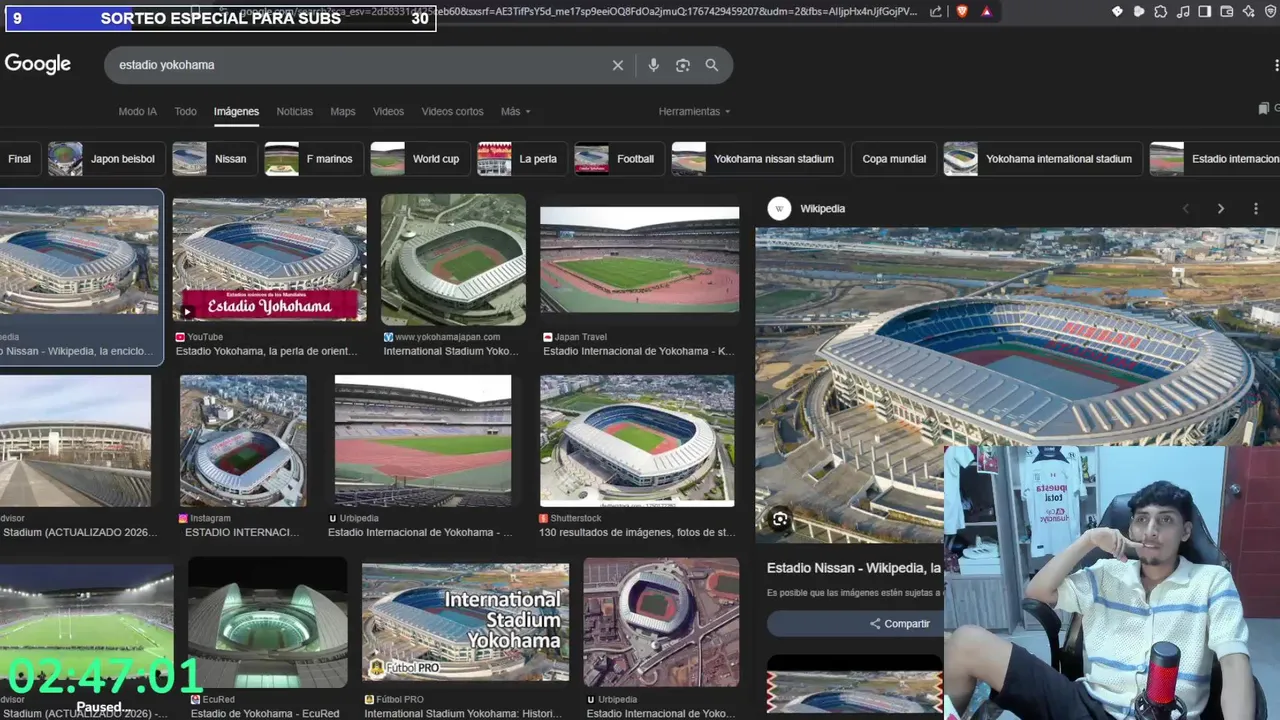Switch to the Todo results tab
1280x720 pixels.
pos(186,112)
